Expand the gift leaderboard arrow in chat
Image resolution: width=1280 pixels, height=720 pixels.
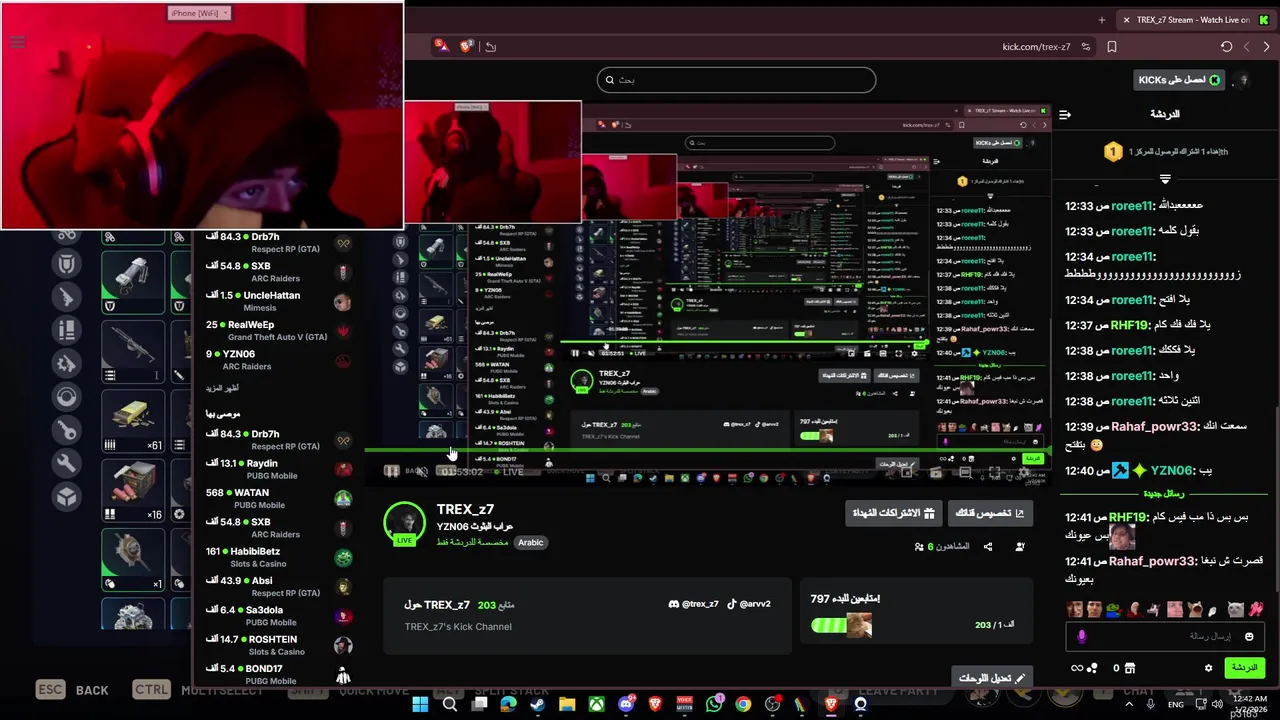click(x=1165, y=179)
